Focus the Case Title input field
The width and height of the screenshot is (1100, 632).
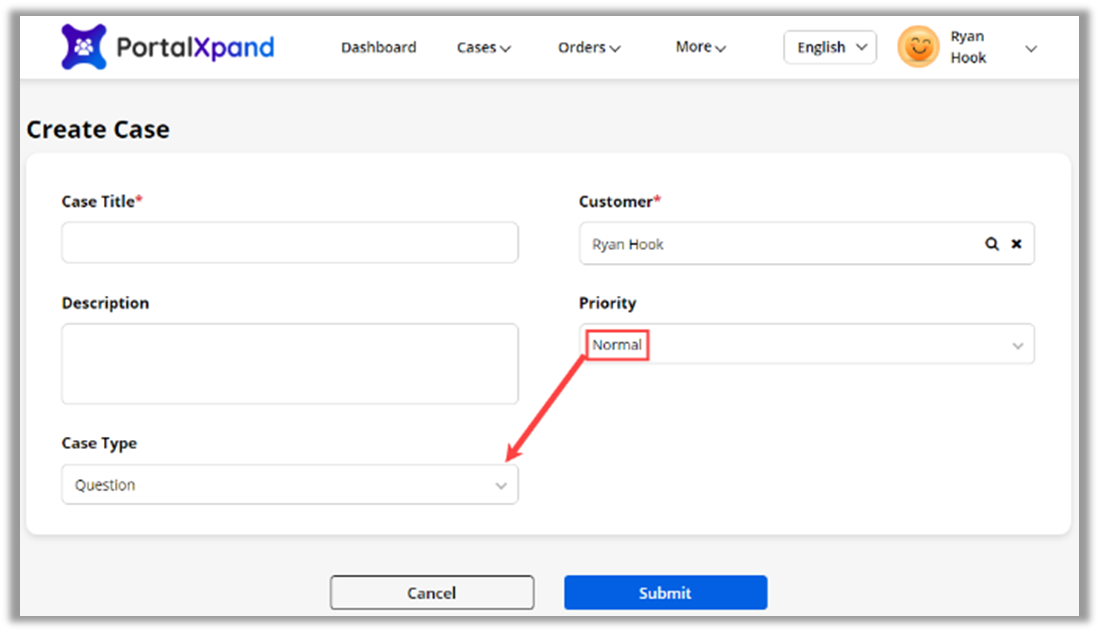pos(290,243)
